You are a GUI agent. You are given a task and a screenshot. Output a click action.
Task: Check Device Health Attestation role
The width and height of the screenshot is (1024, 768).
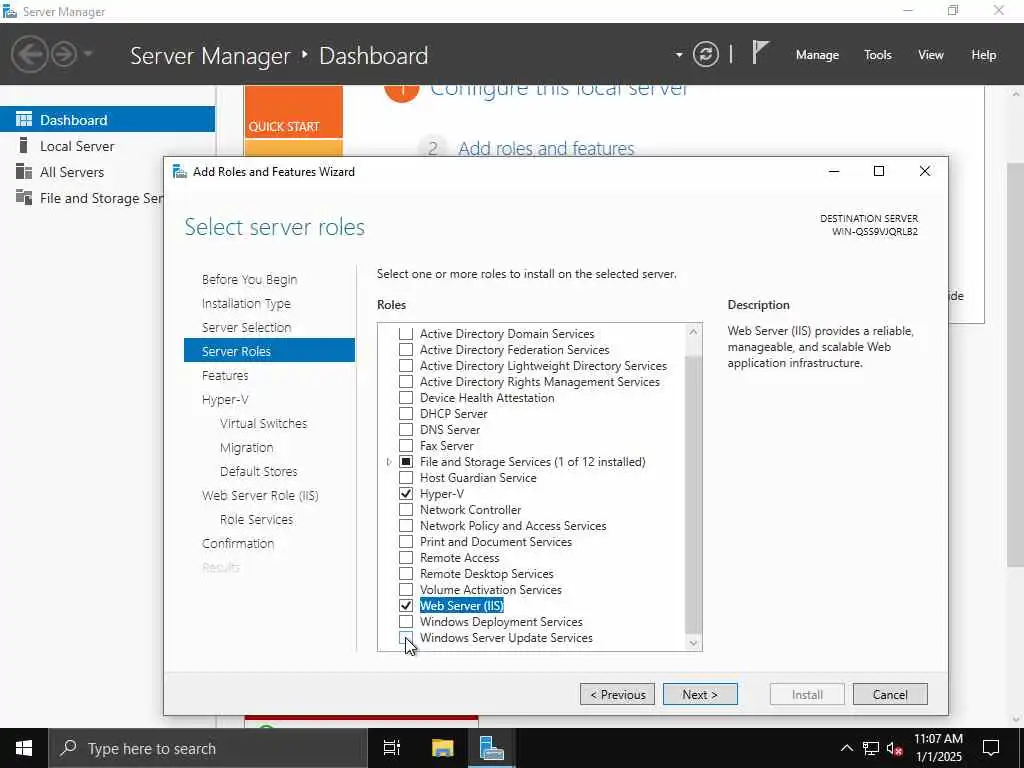click(406, 398)
